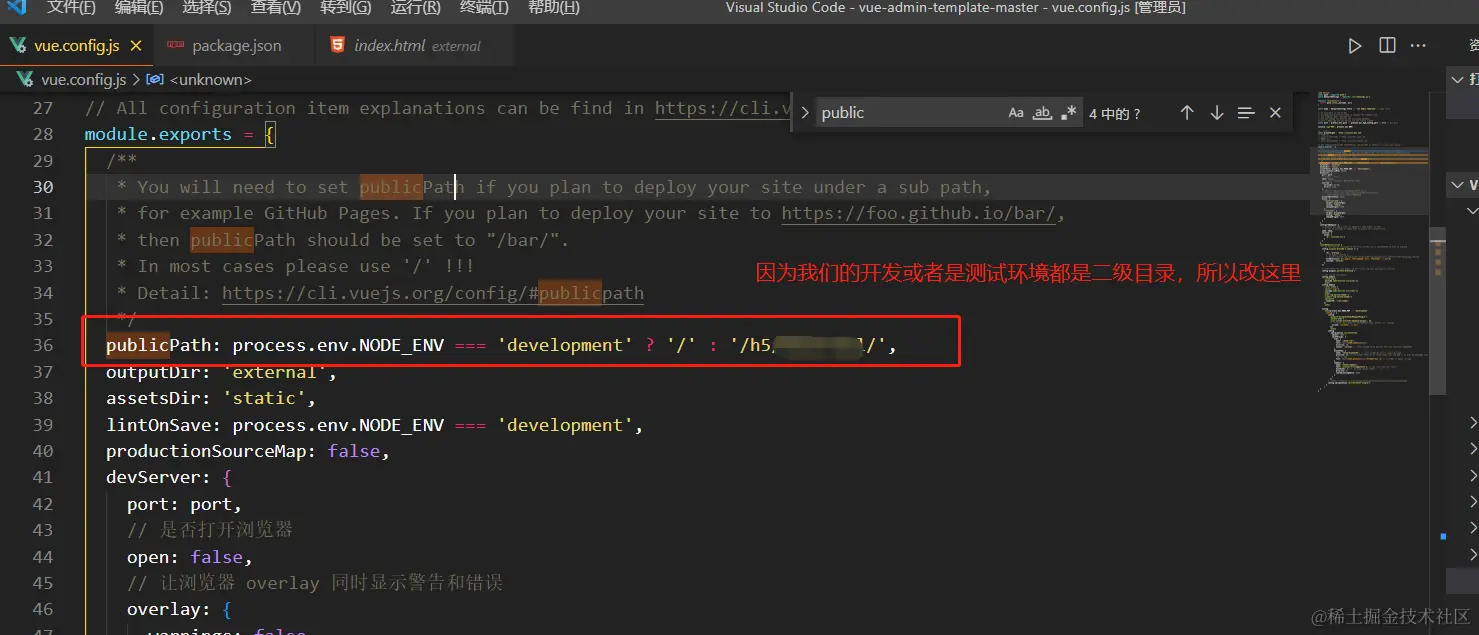
Task: Click the HTML5 icon on index.html tab
Action: [338, 46]
